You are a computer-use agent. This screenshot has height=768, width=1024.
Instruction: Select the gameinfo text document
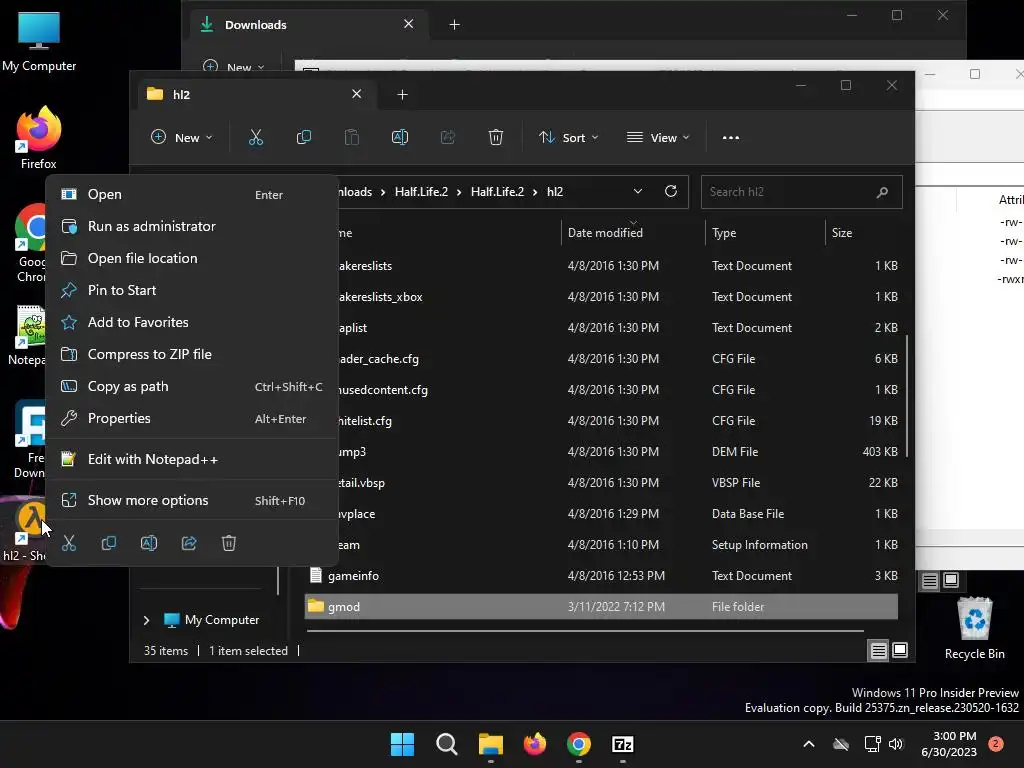click(x=601, y=576)
